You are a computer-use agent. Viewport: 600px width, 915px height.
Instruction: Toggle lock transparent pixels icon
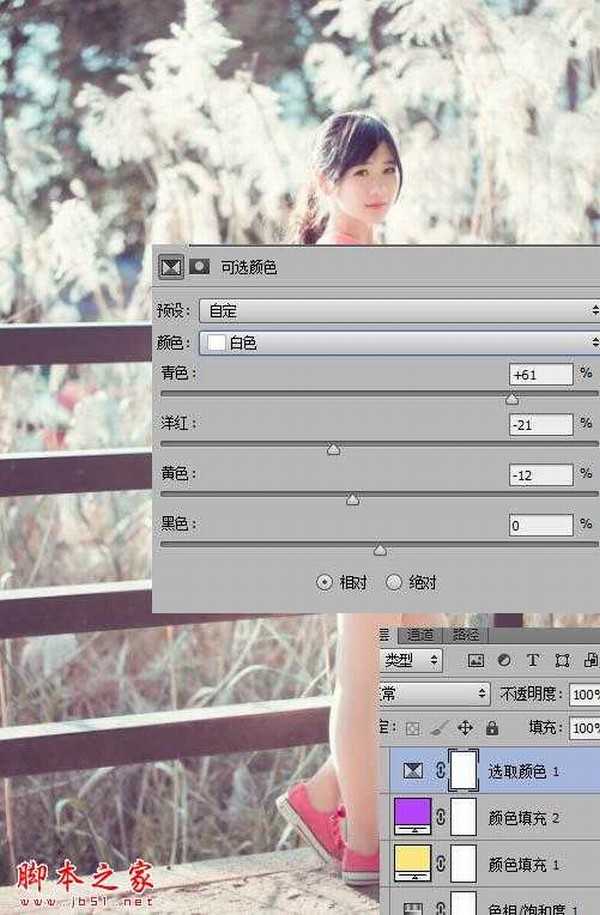(x=413, y=728)
